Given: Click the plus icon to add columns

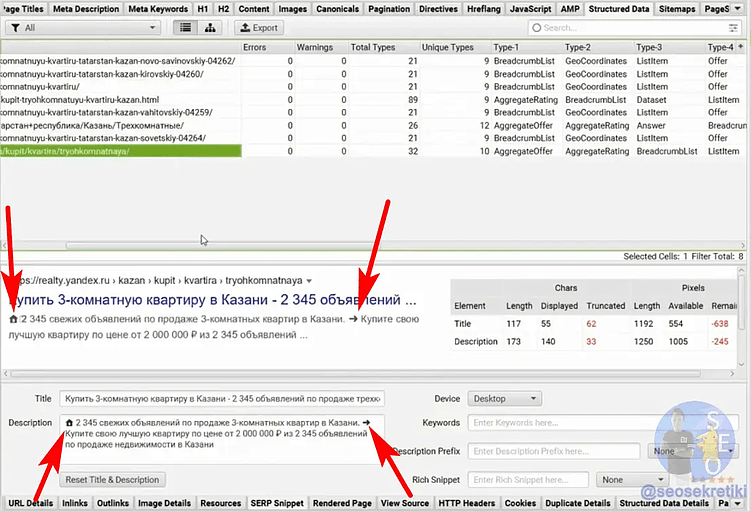Looking at the screenshot, I should 740,46.
